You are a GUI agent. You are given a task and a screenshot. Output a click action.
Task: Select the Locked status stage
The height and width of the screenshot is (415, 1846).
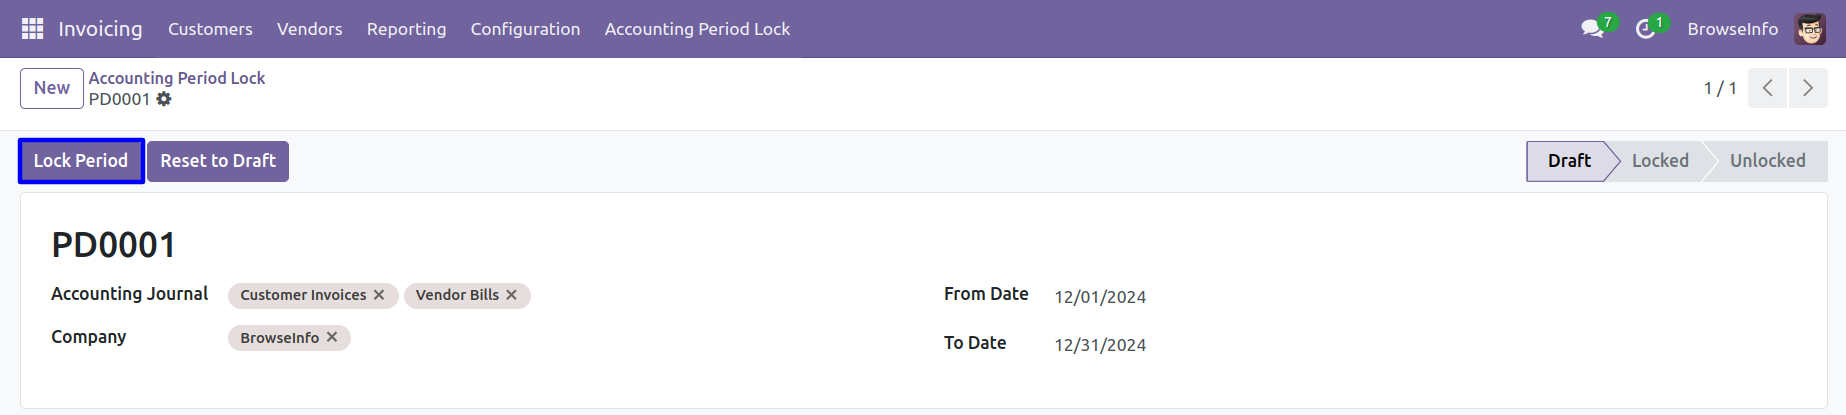click(x=1660, y=161)
